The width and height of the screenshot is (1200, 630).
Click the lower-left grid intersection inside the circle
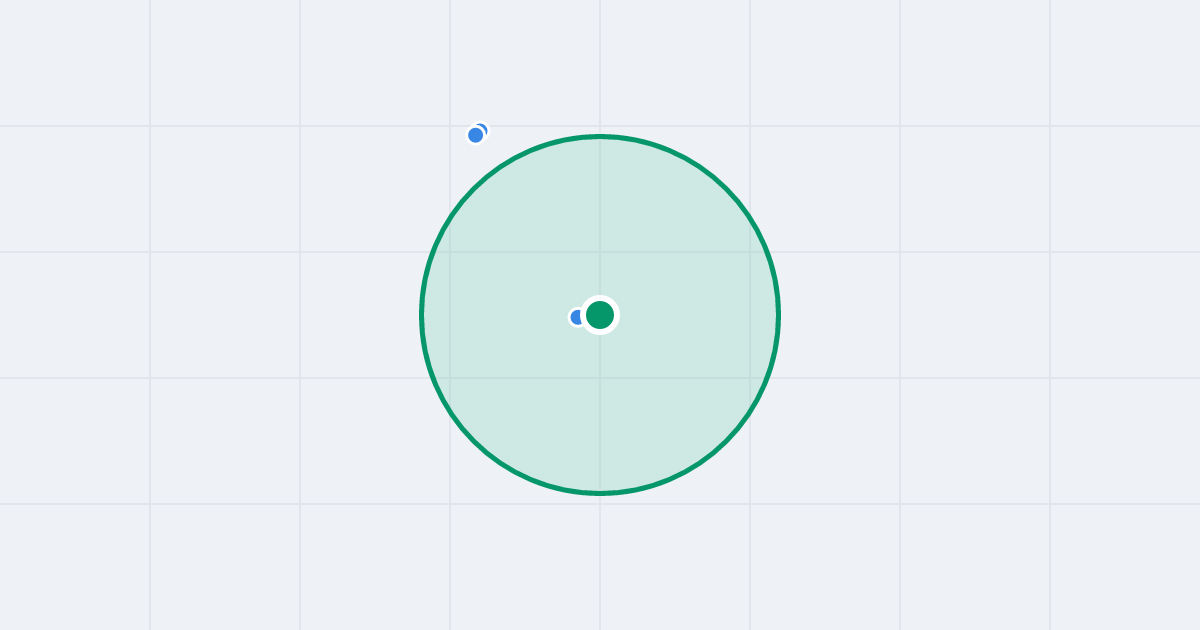pos(450,378)
